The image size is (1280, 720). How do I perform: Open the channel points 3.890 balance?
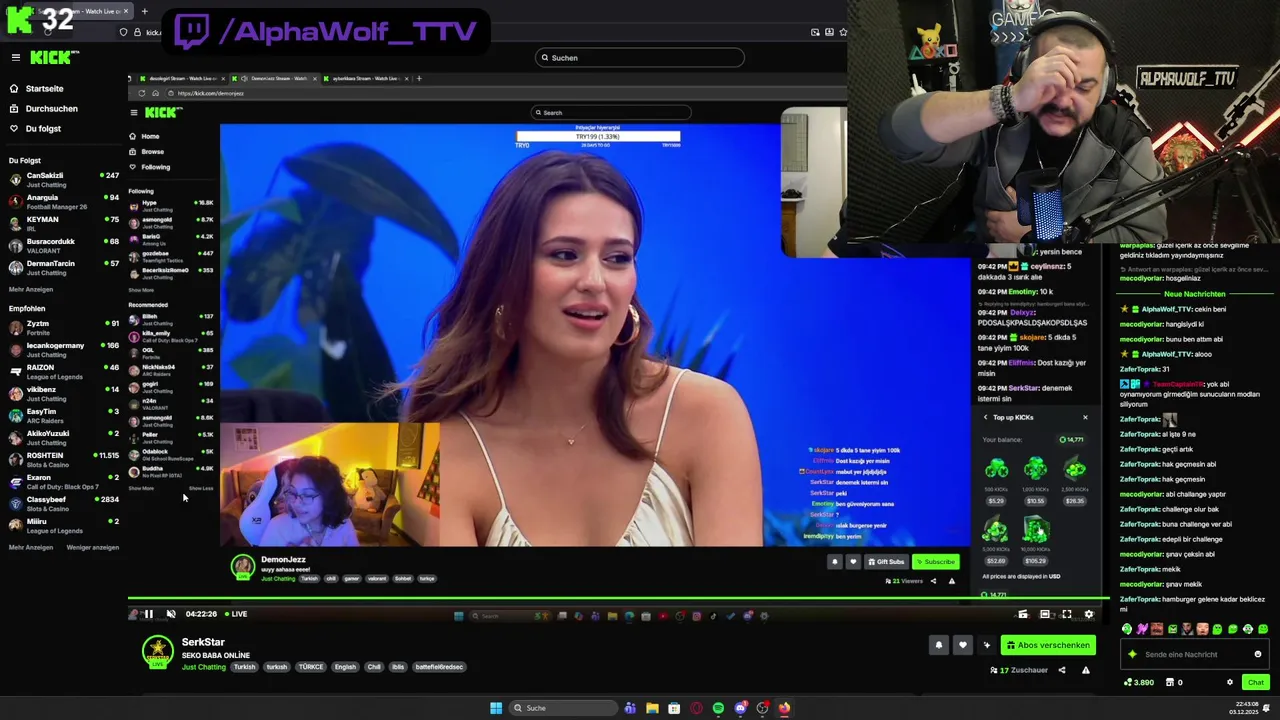(1139, 682)
